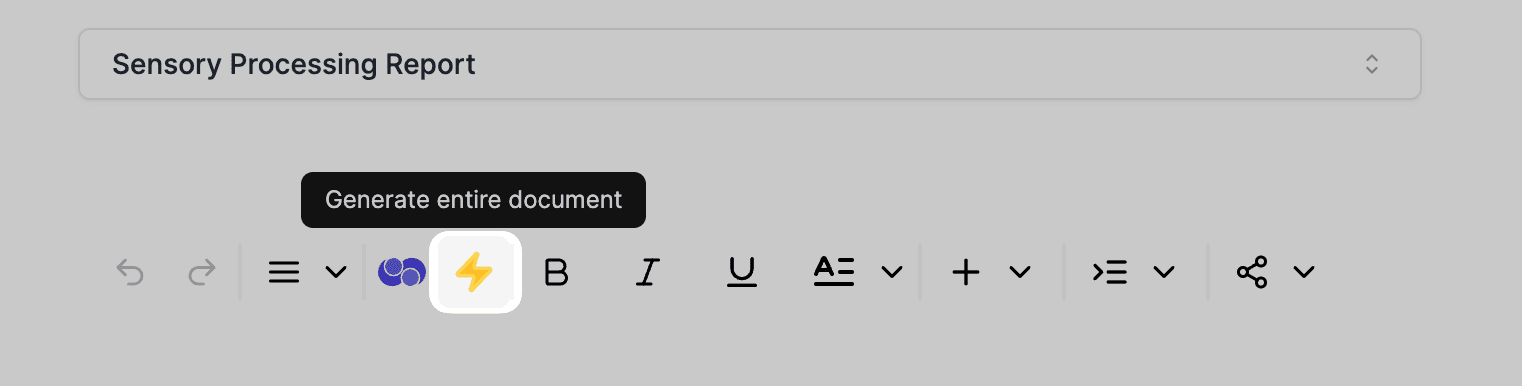Image resolution: width=1522 pixels, height=386 pixels.
Task: Click the up-down arrows on report selector
Action: (1372, 65)
